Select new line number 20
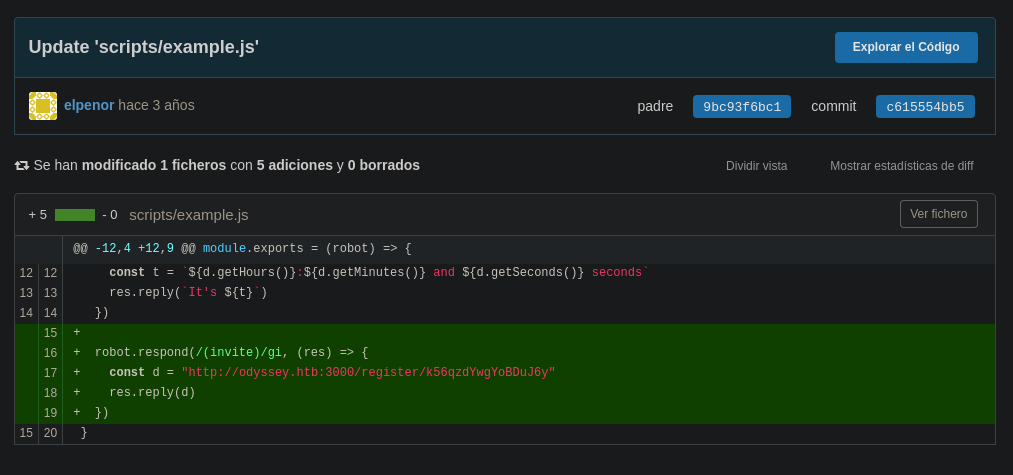 (x=50, y=433)
